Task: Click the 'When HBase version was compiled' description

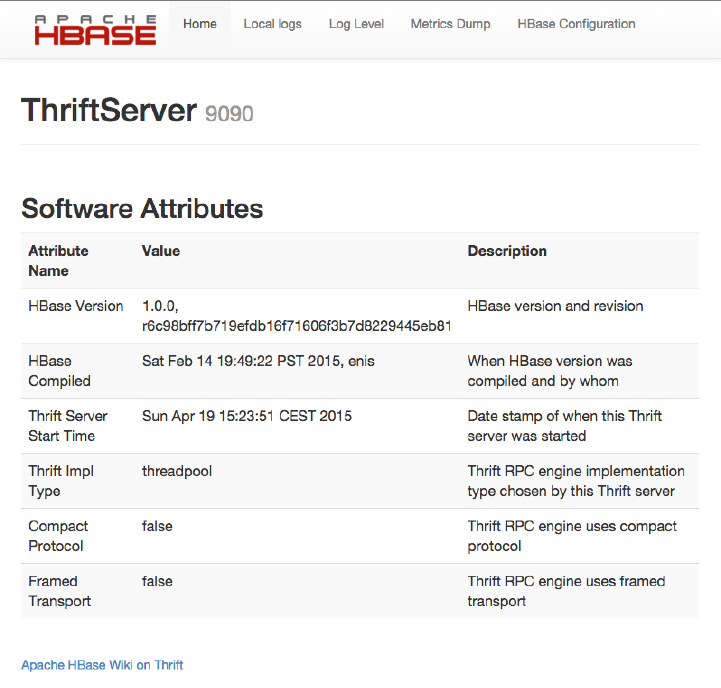Action: 550,371
